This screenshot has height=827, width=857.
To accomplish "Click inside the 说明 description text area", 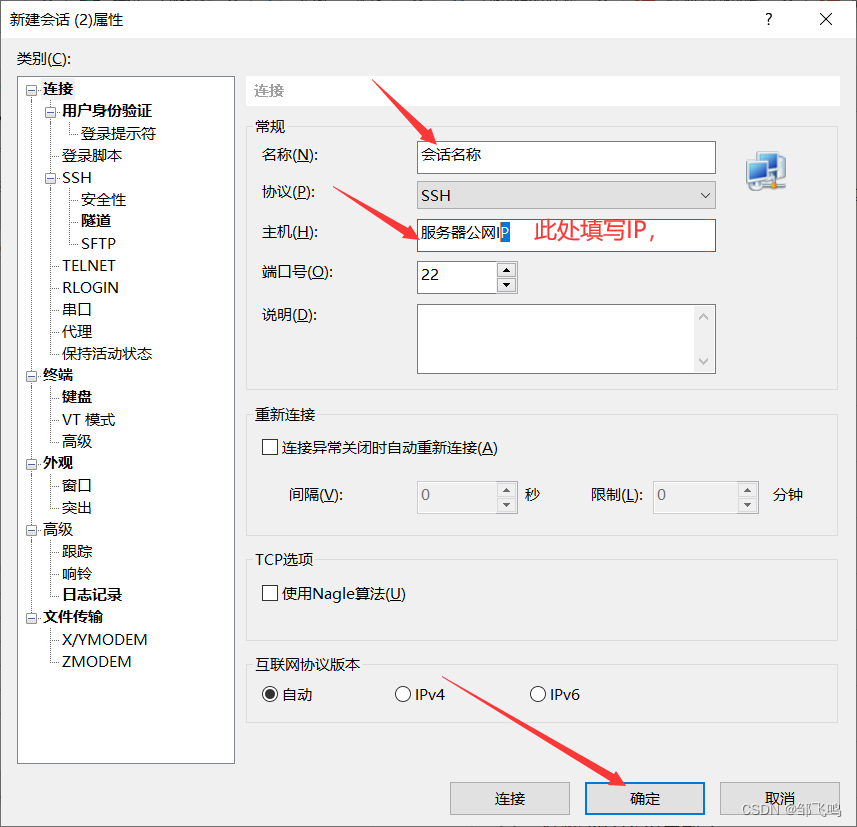I will point(556,339).
